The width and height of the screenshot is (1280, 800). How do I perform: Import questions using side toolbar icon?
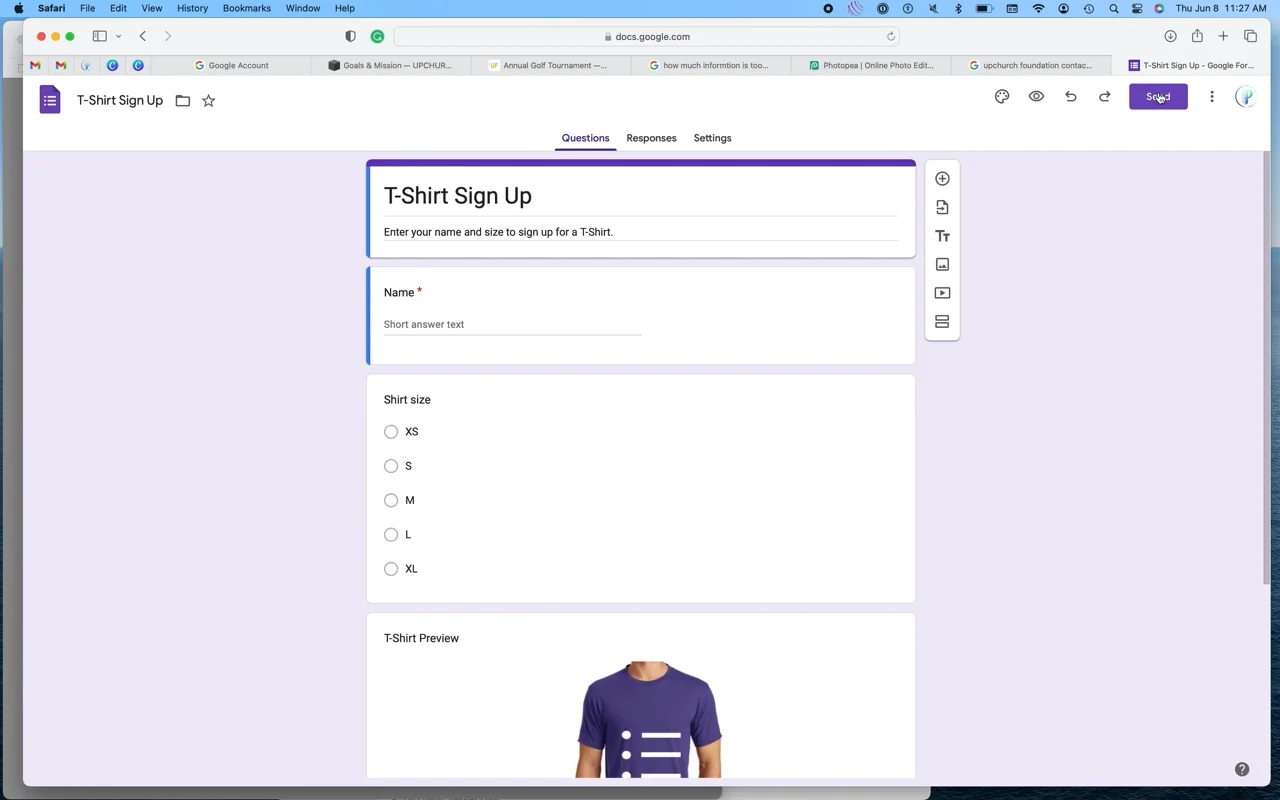pyautogui.click(x=942, y=207)
